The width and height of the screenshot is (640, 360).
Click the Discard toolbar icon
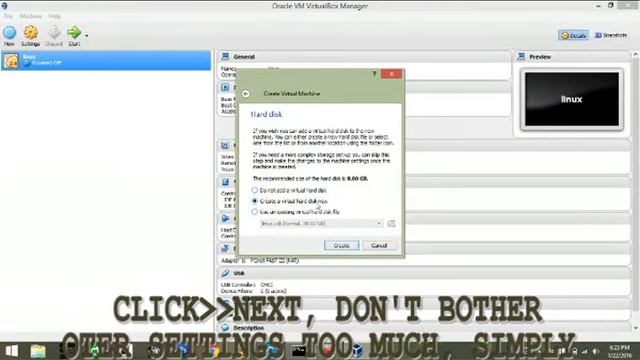coord(54,36)
